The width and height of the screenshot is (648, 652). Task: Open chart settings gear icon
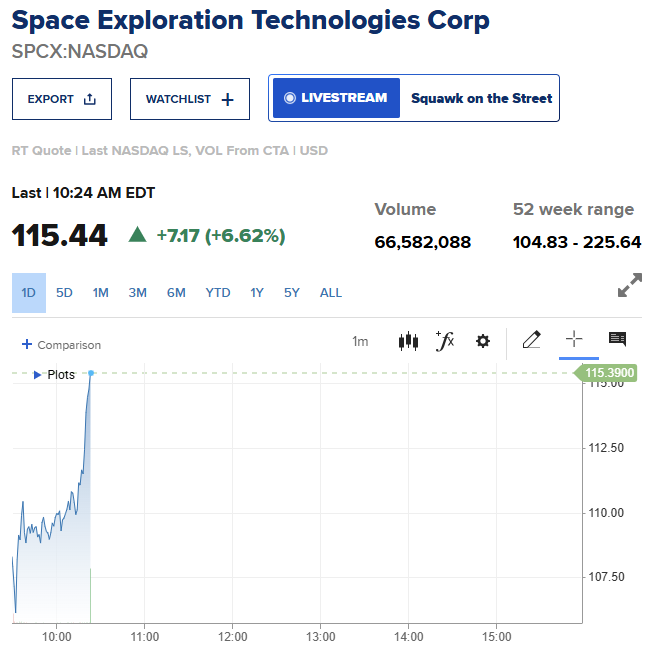pos(482,341)
